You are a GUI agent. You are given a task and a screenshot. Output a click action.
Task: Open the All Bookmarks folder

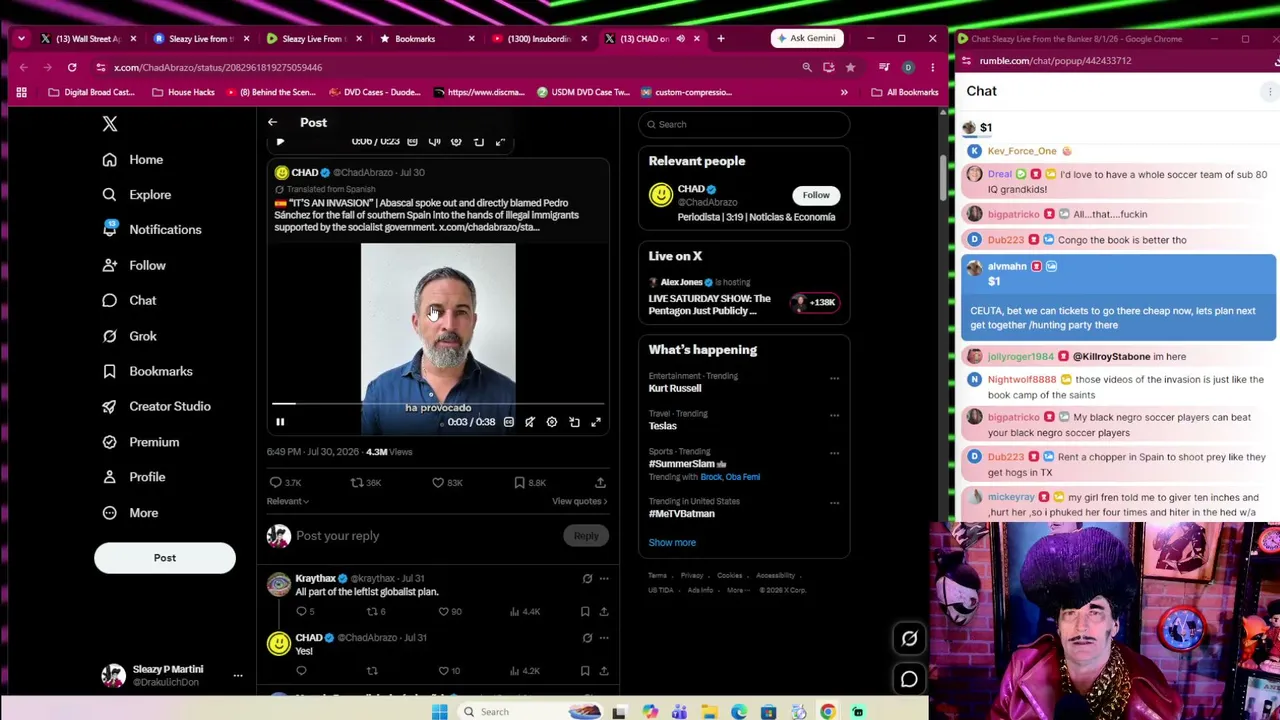click(x=905, y=92)
